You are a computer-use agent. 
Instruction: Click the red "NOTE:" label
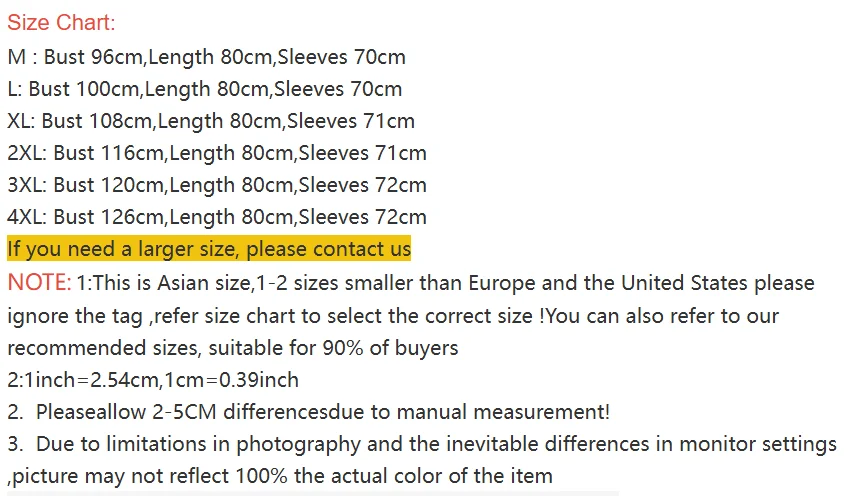pyautogui.click(x=39, y=283)
